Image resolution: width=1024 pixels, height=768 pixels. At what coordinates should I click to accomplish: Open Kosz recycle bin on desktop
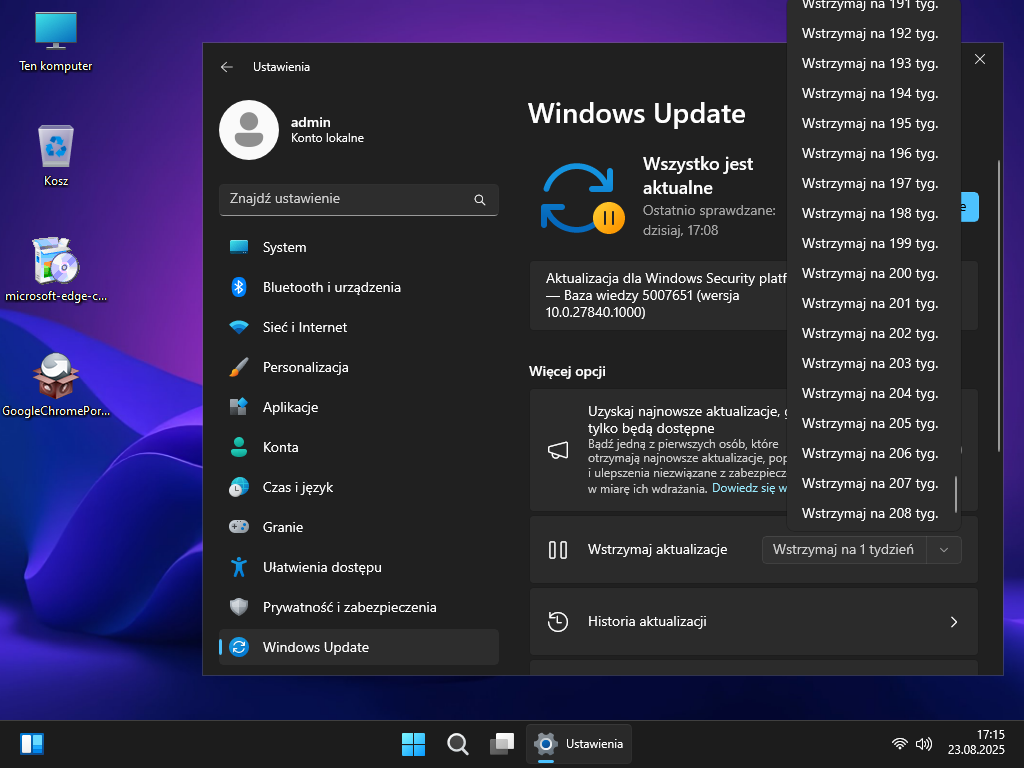(56, 147)
